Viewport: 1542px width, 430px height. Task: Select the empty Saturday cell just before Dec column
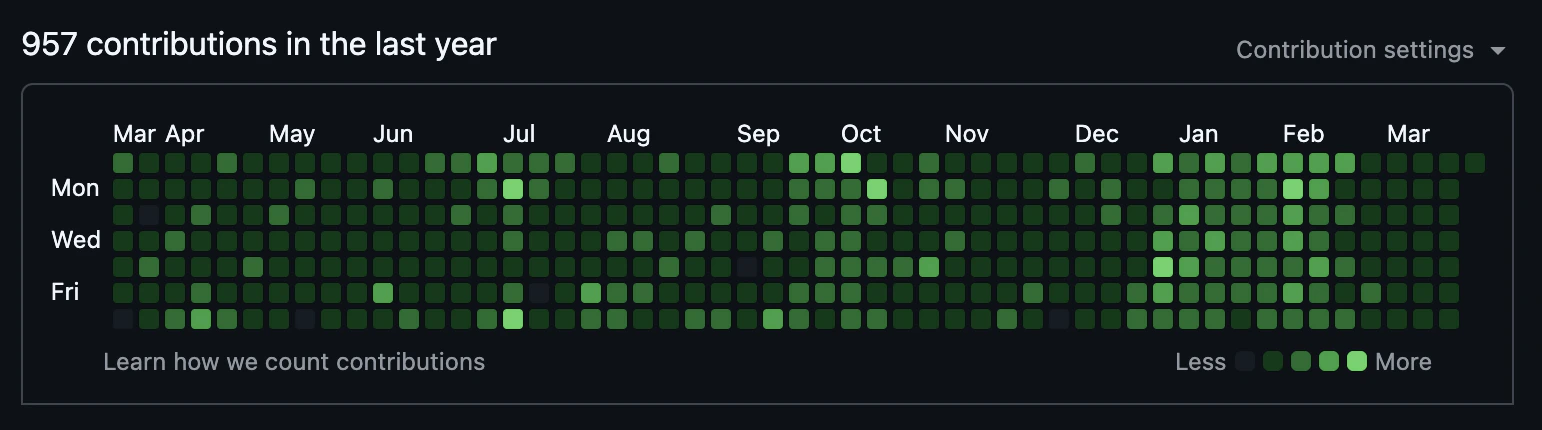[1059, 319]
